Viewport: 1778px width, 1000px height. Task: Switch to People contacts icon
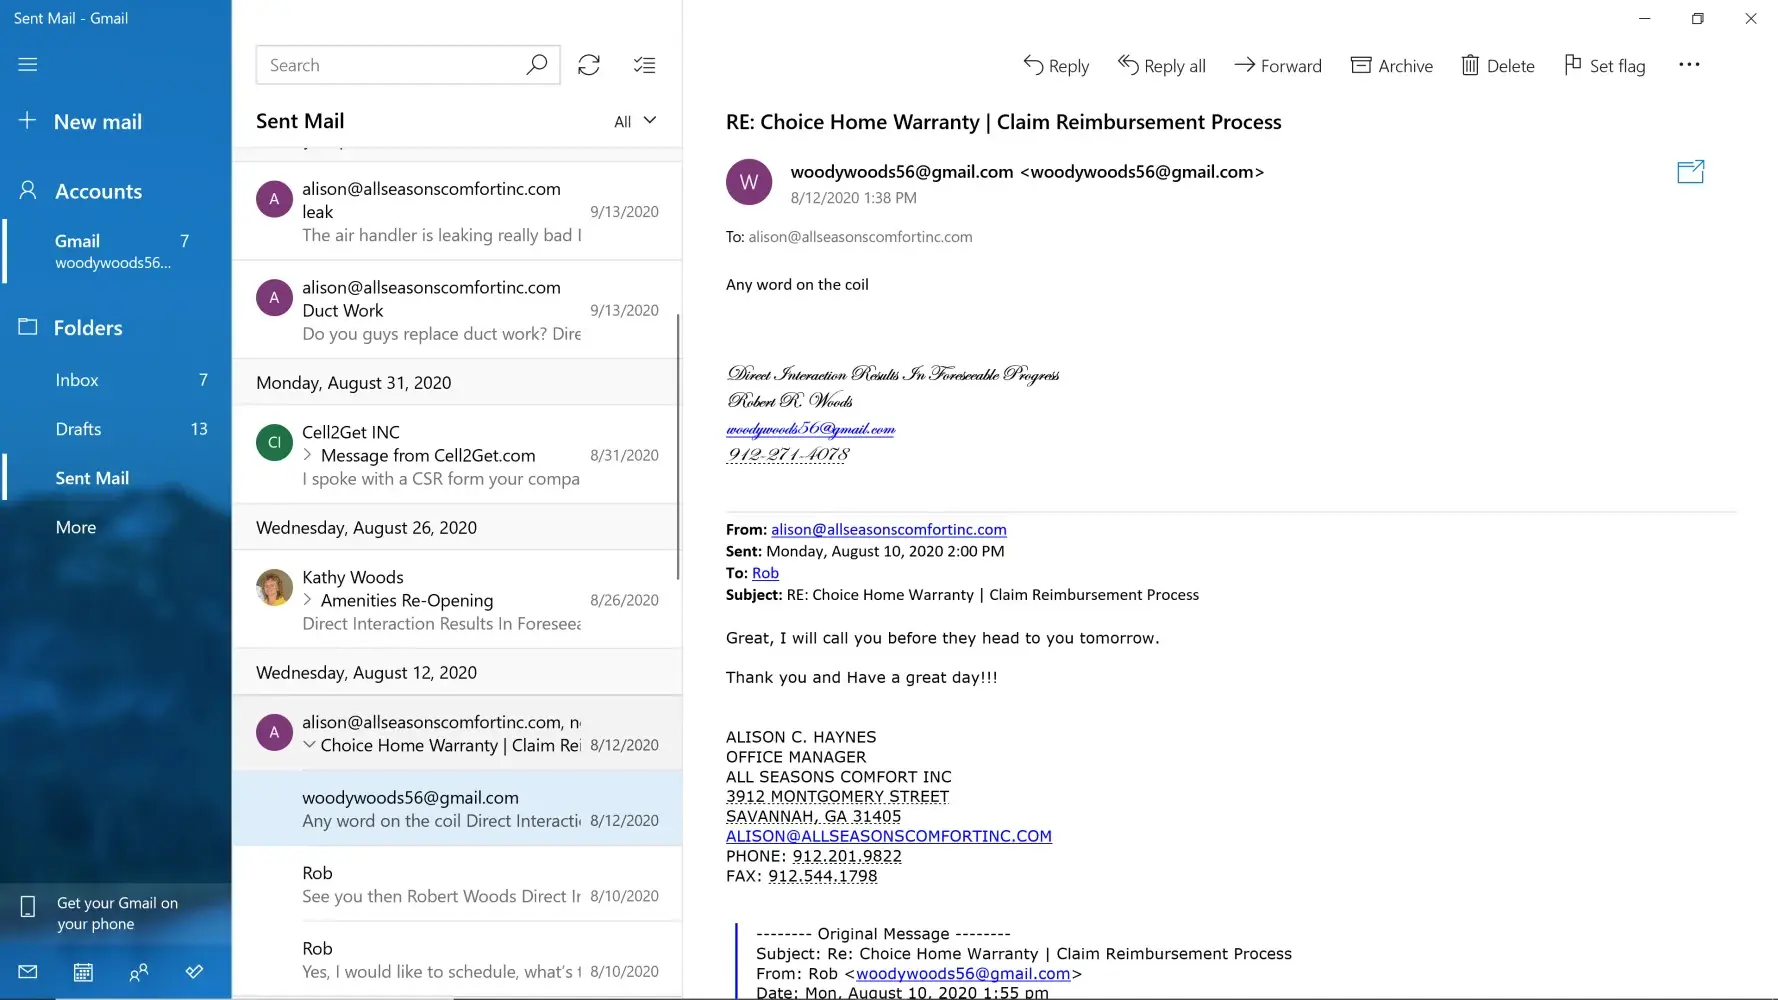(x=139, y=972)
